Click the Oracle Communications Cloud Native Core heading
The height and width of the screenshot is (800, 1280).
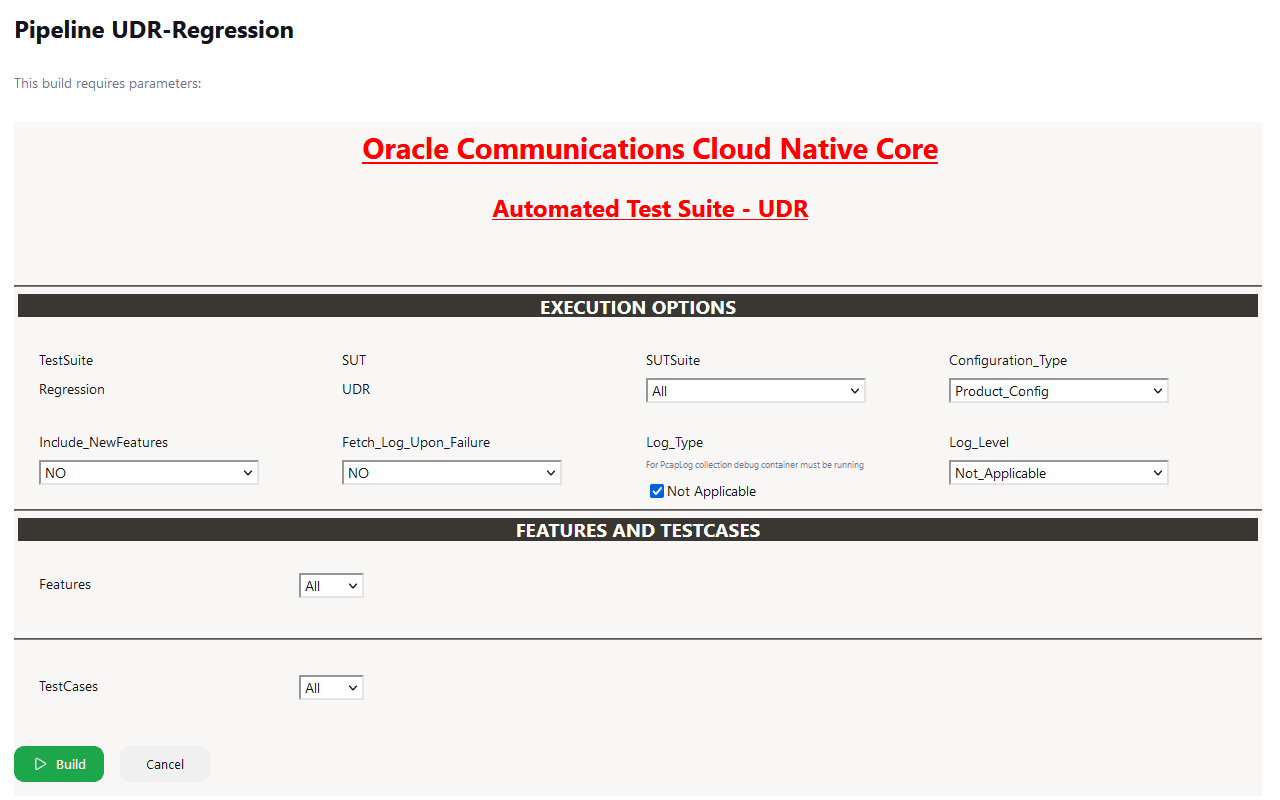point(650,149)
